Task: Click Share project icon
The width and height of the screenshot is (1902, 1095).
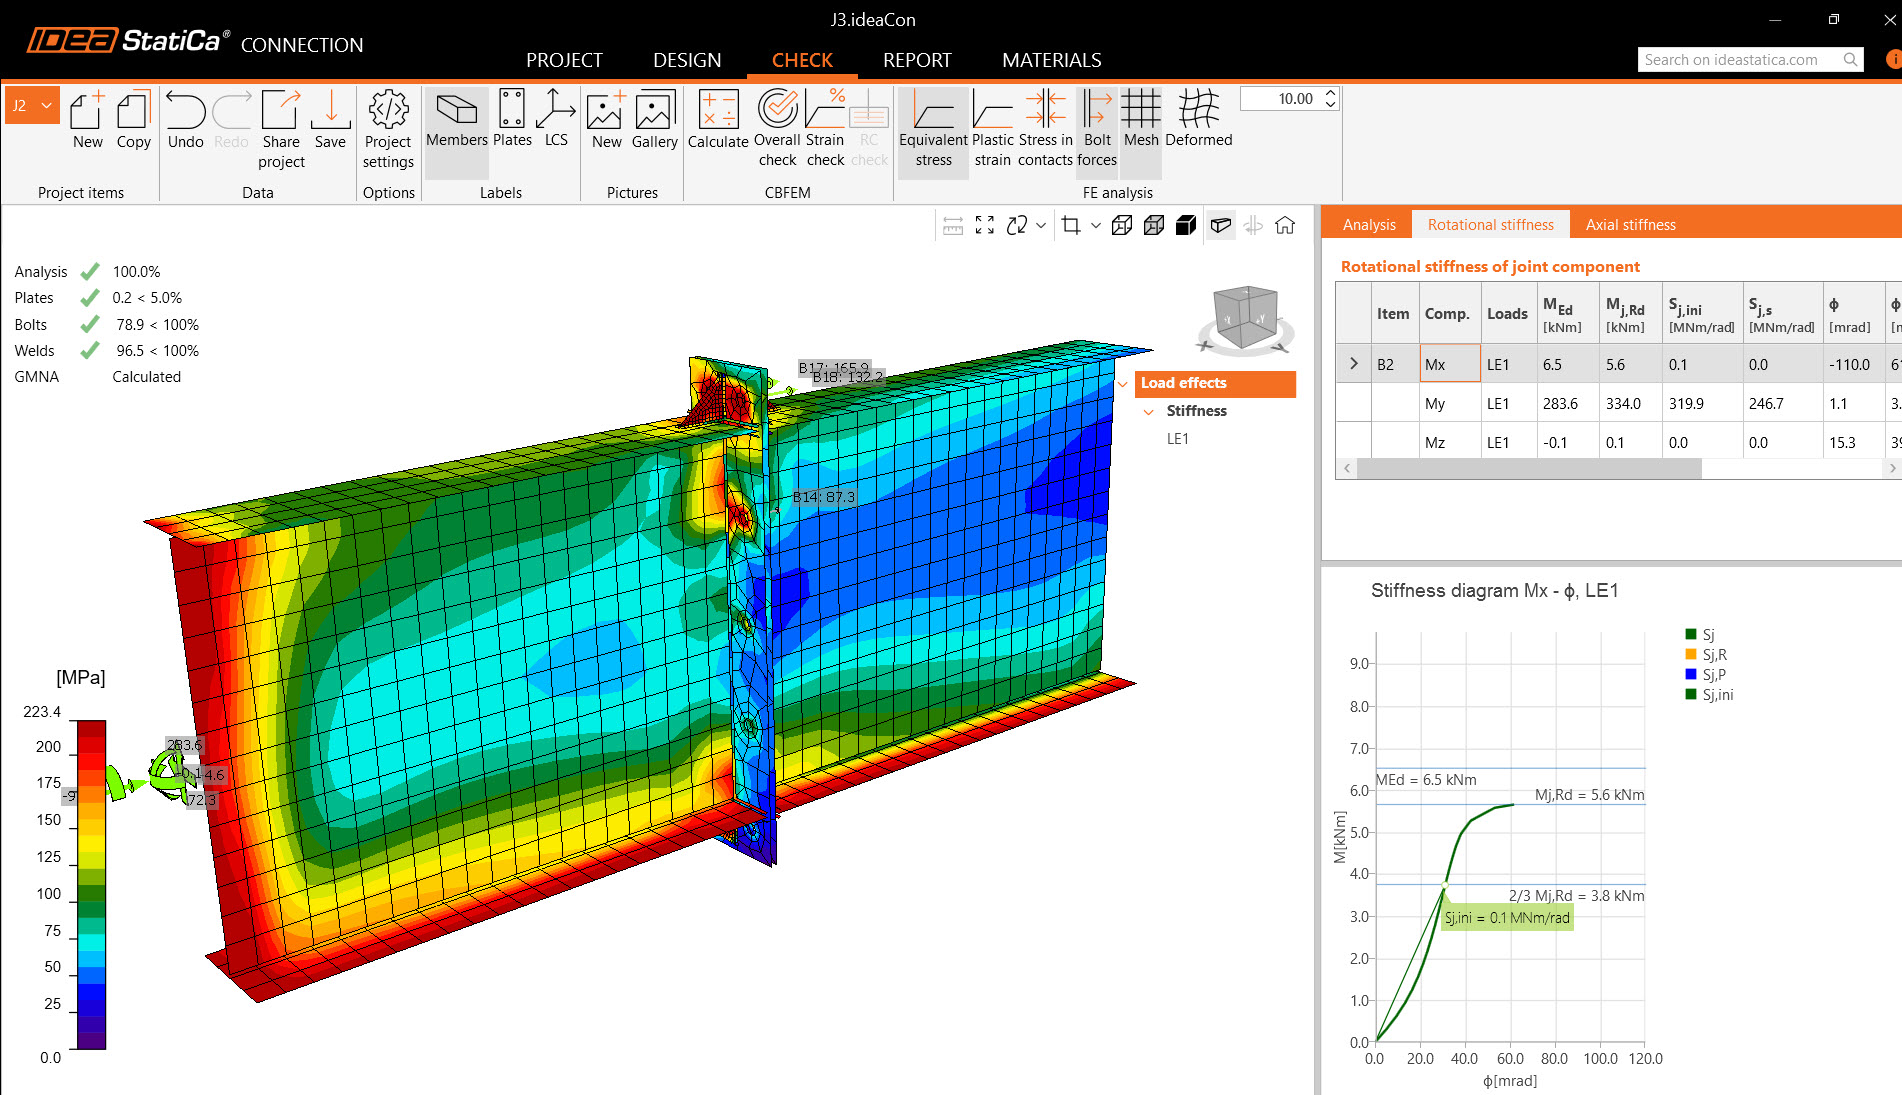Action: coord(281,129)
